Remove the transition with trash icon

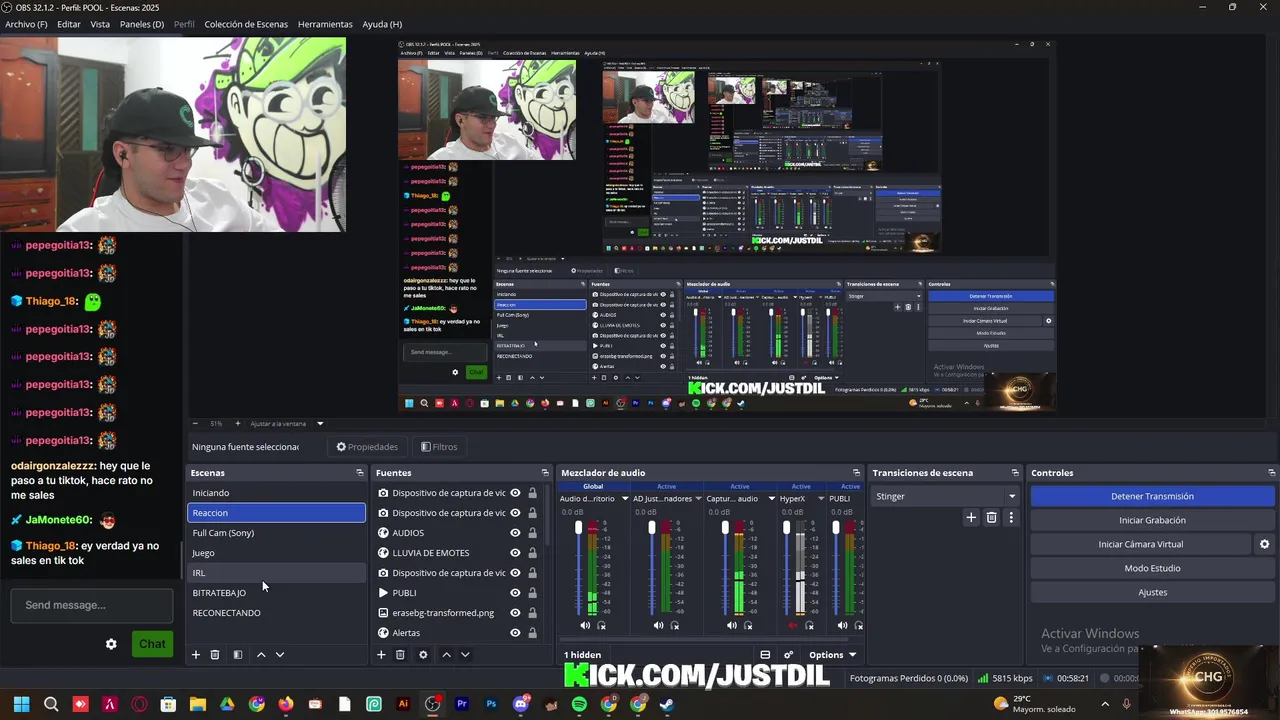pyautogui.click(x=991, y=517)
